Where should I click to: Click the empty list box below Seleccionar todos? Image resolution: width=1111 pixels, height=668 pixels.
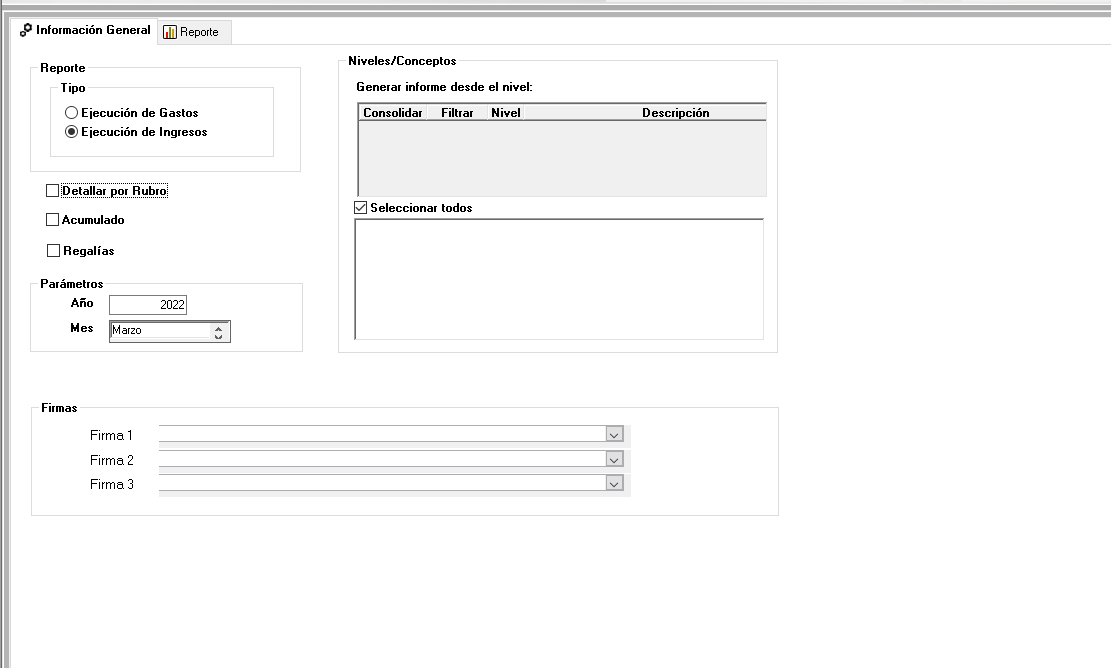pyautogui.click(x=559, y=279)
